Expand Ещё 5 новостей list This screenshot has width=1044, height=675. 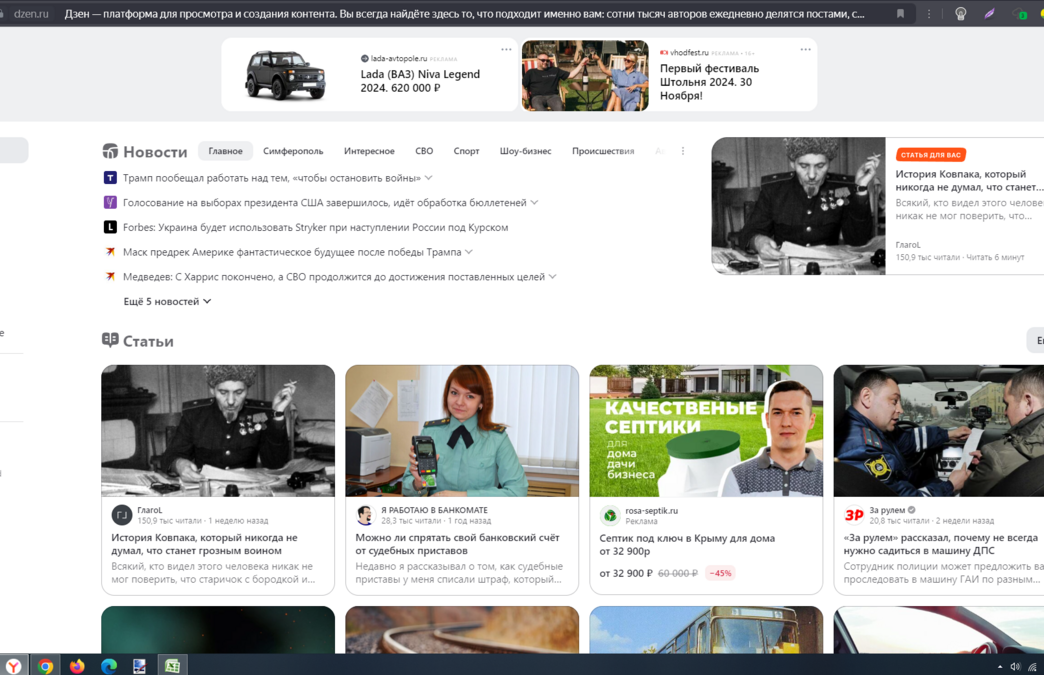(x=168, y=302)
